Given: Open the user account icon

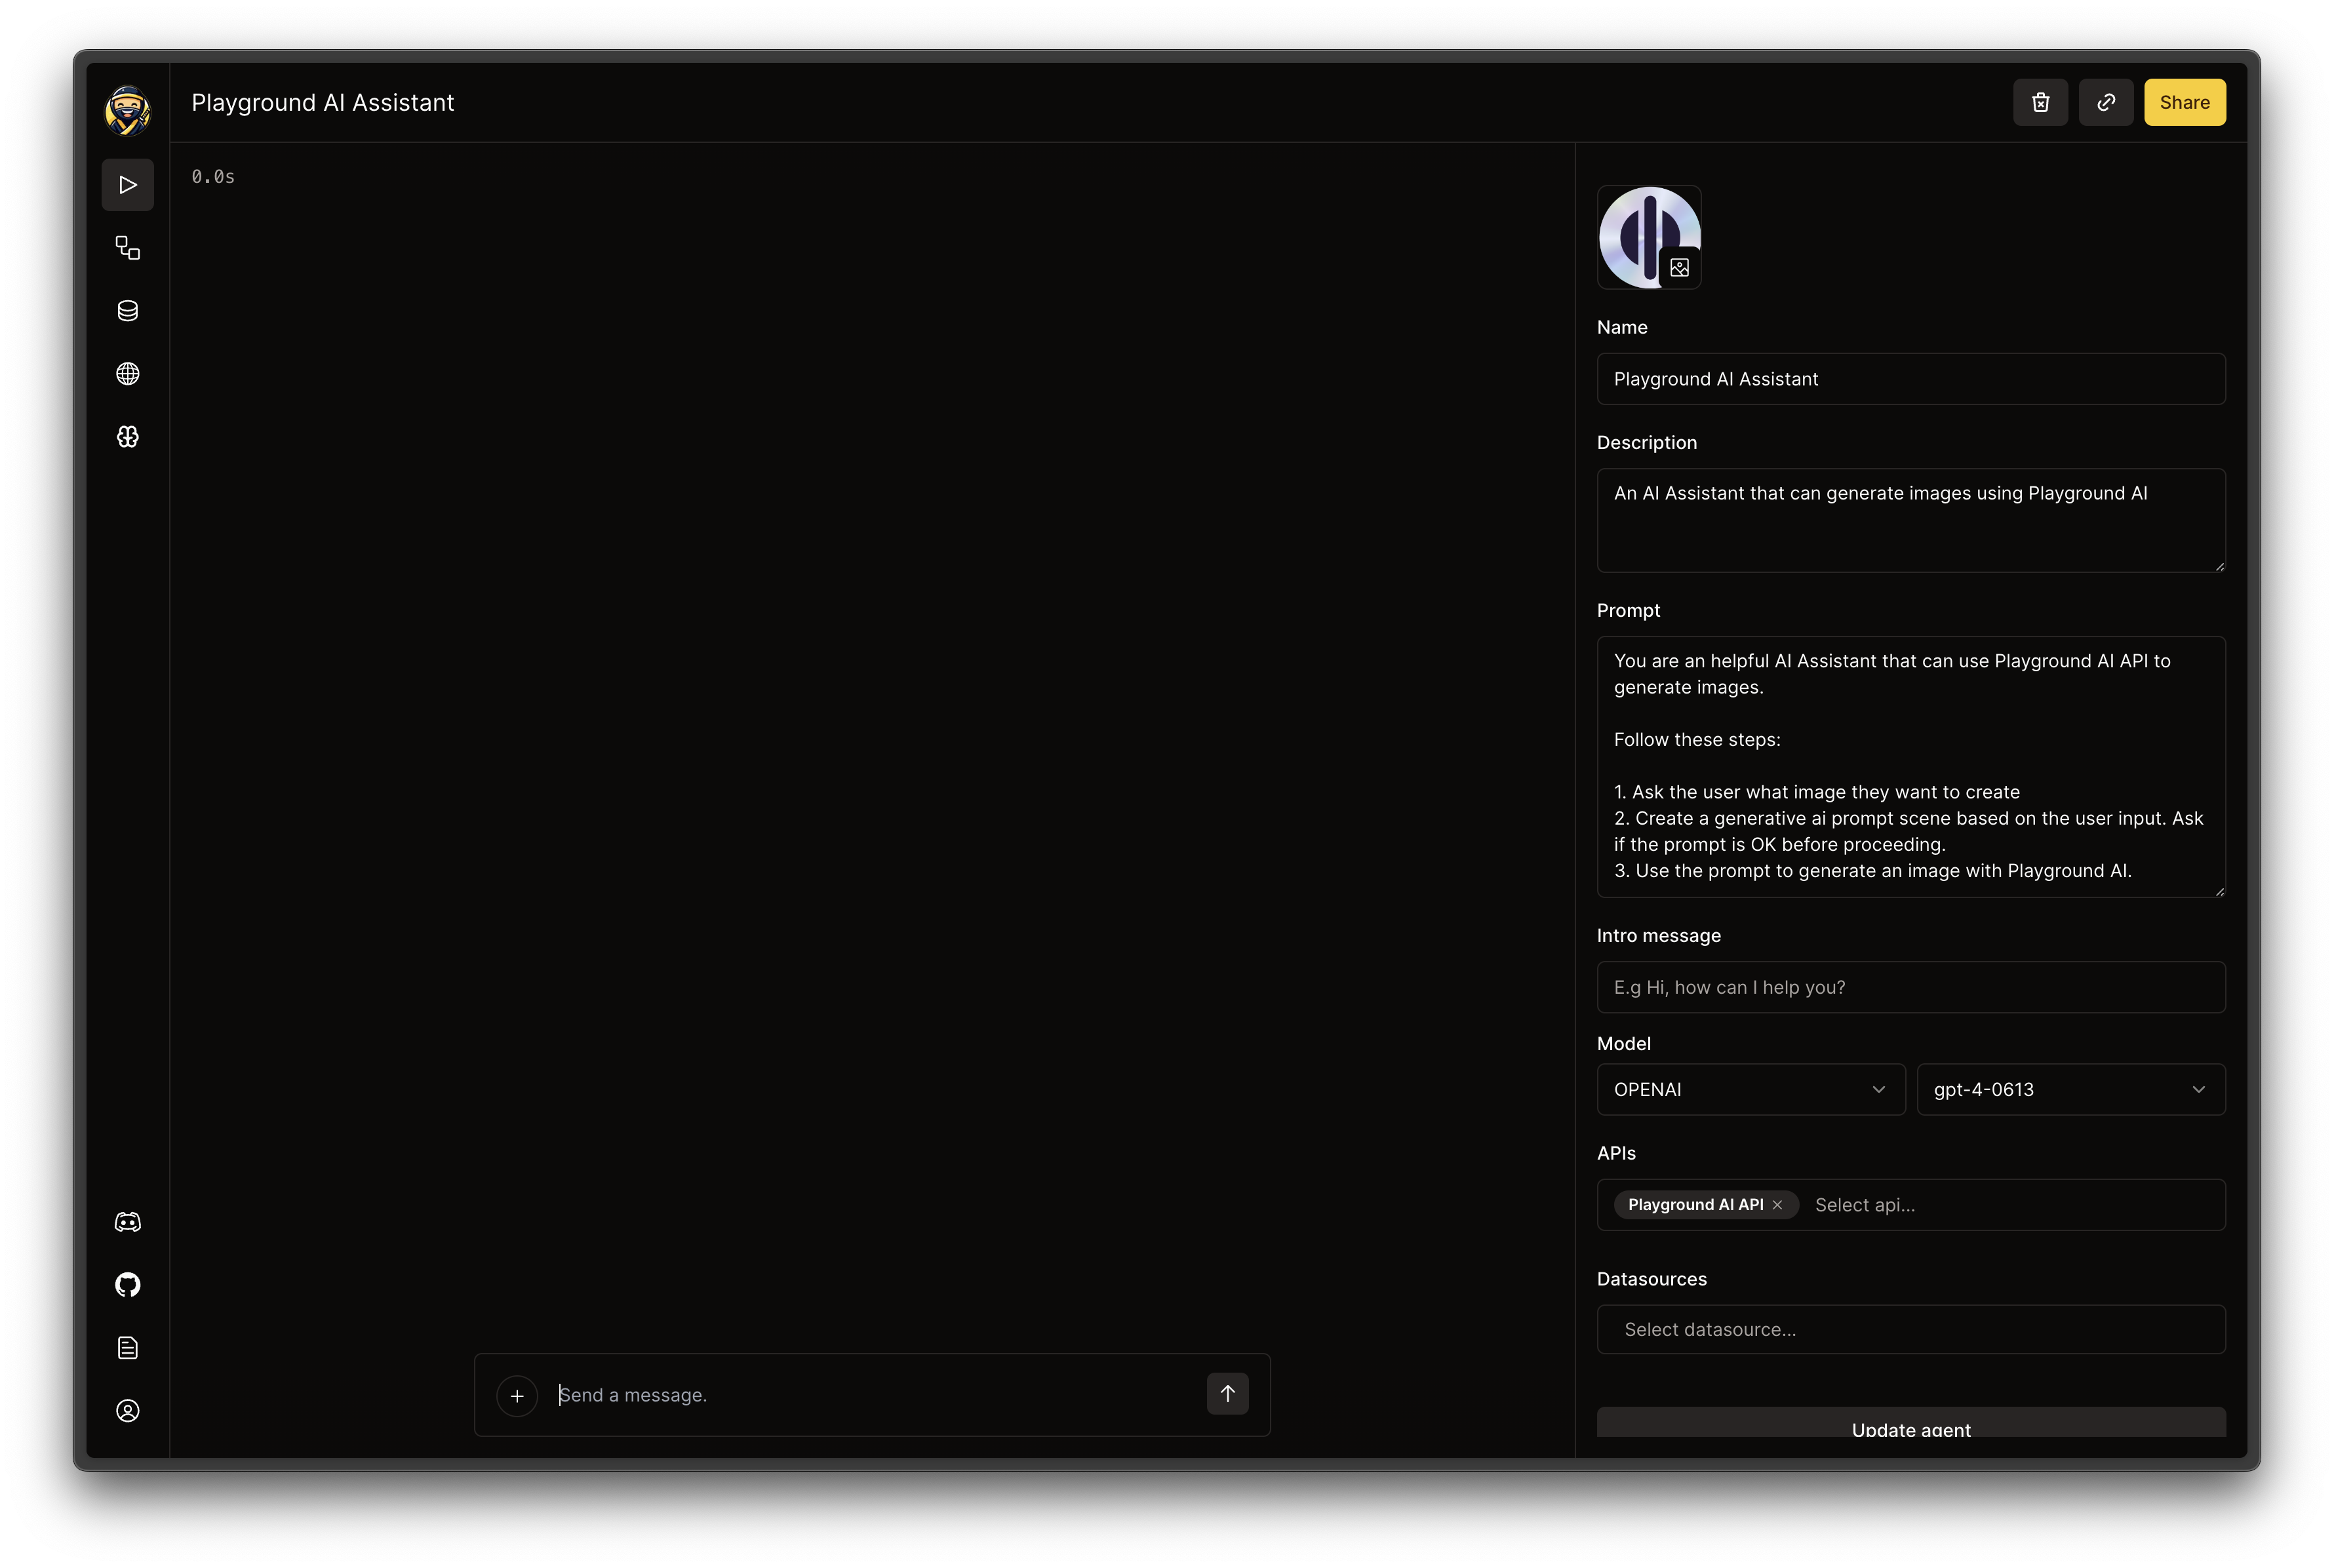Looking at the screenshot, I should pyautogui.click(x=128, y=1410).
